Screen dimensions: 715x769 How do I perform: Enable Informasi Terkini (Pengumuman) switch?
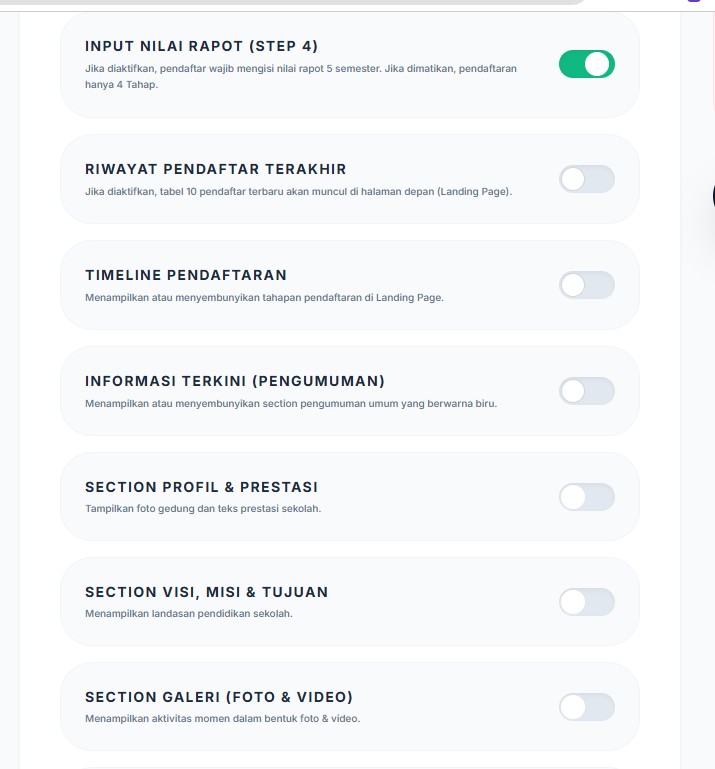(x=586, y=391)
